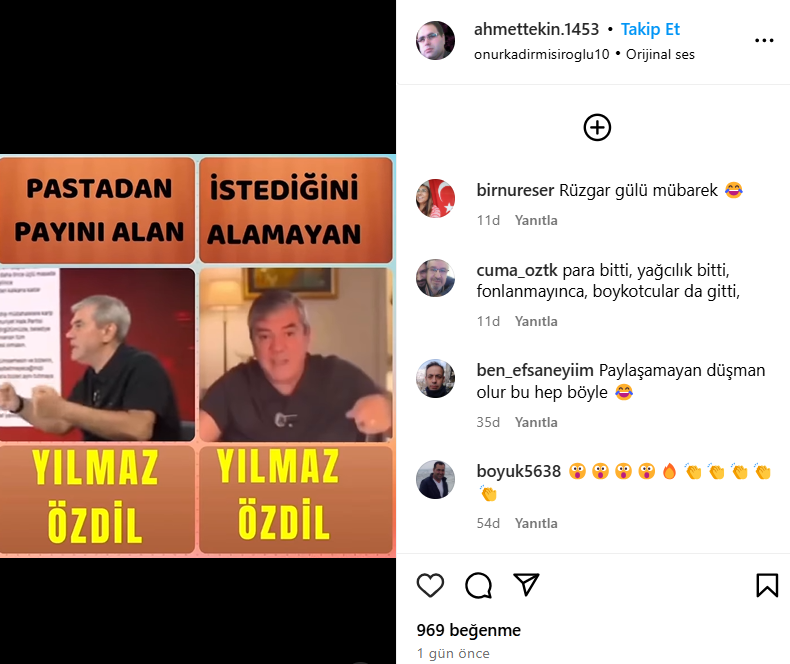The height and width of the screenshot is (664, 790).
Task: Like the post with the heart icon
Action: pyautogui.click(x=430, y=585)
